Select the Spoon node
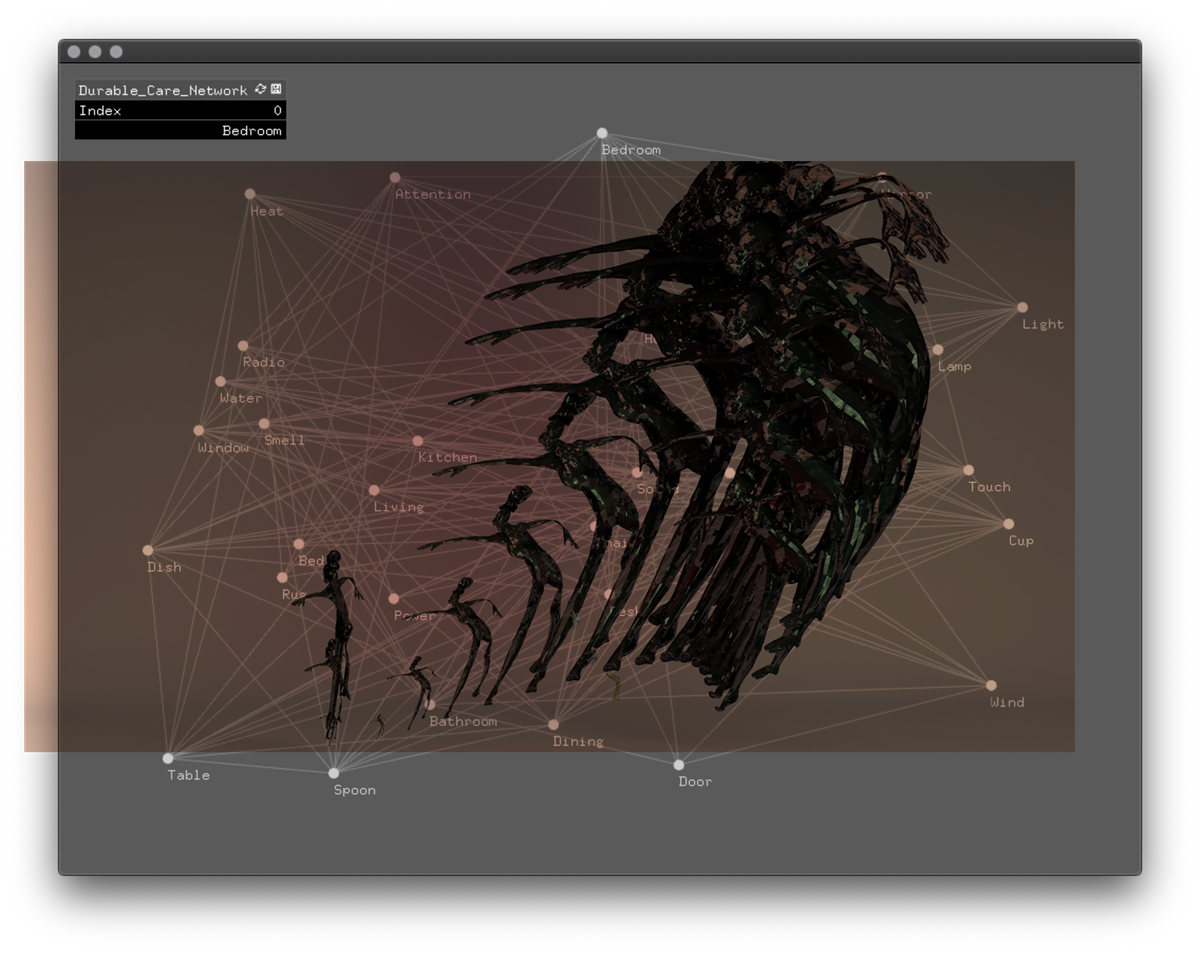Image resolution: width=1200 pixels, height=953 pixels. click(x=333, y=772)
